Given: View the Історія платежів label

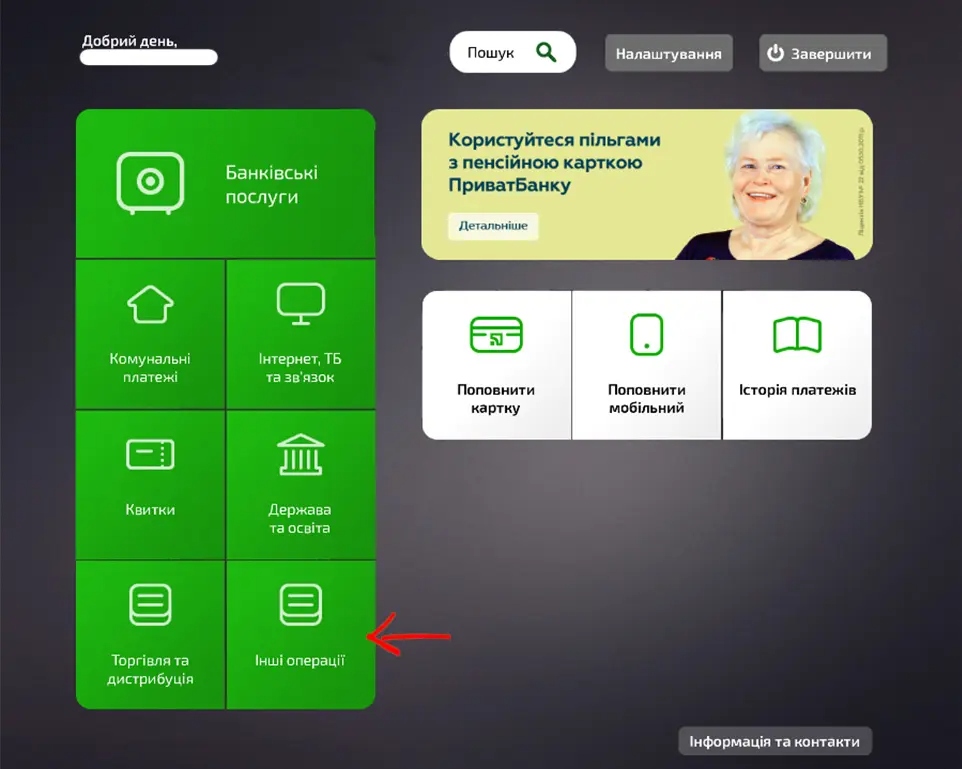Looking at the screenshot, I should tap(798, 390).
